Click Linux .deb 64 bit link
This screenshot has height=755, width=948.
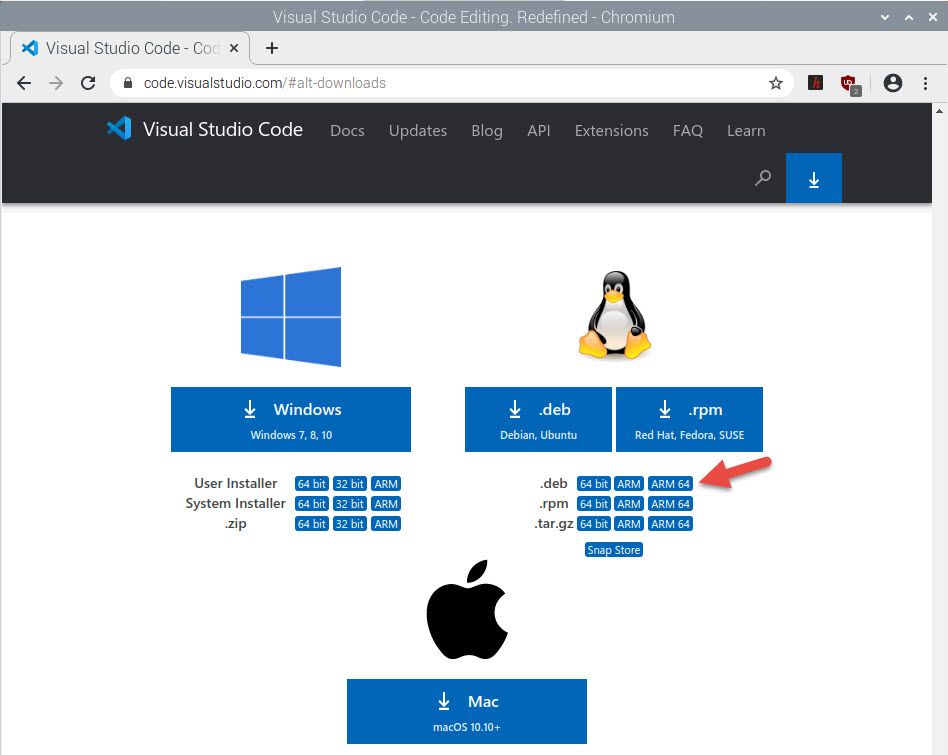[594, 484]
